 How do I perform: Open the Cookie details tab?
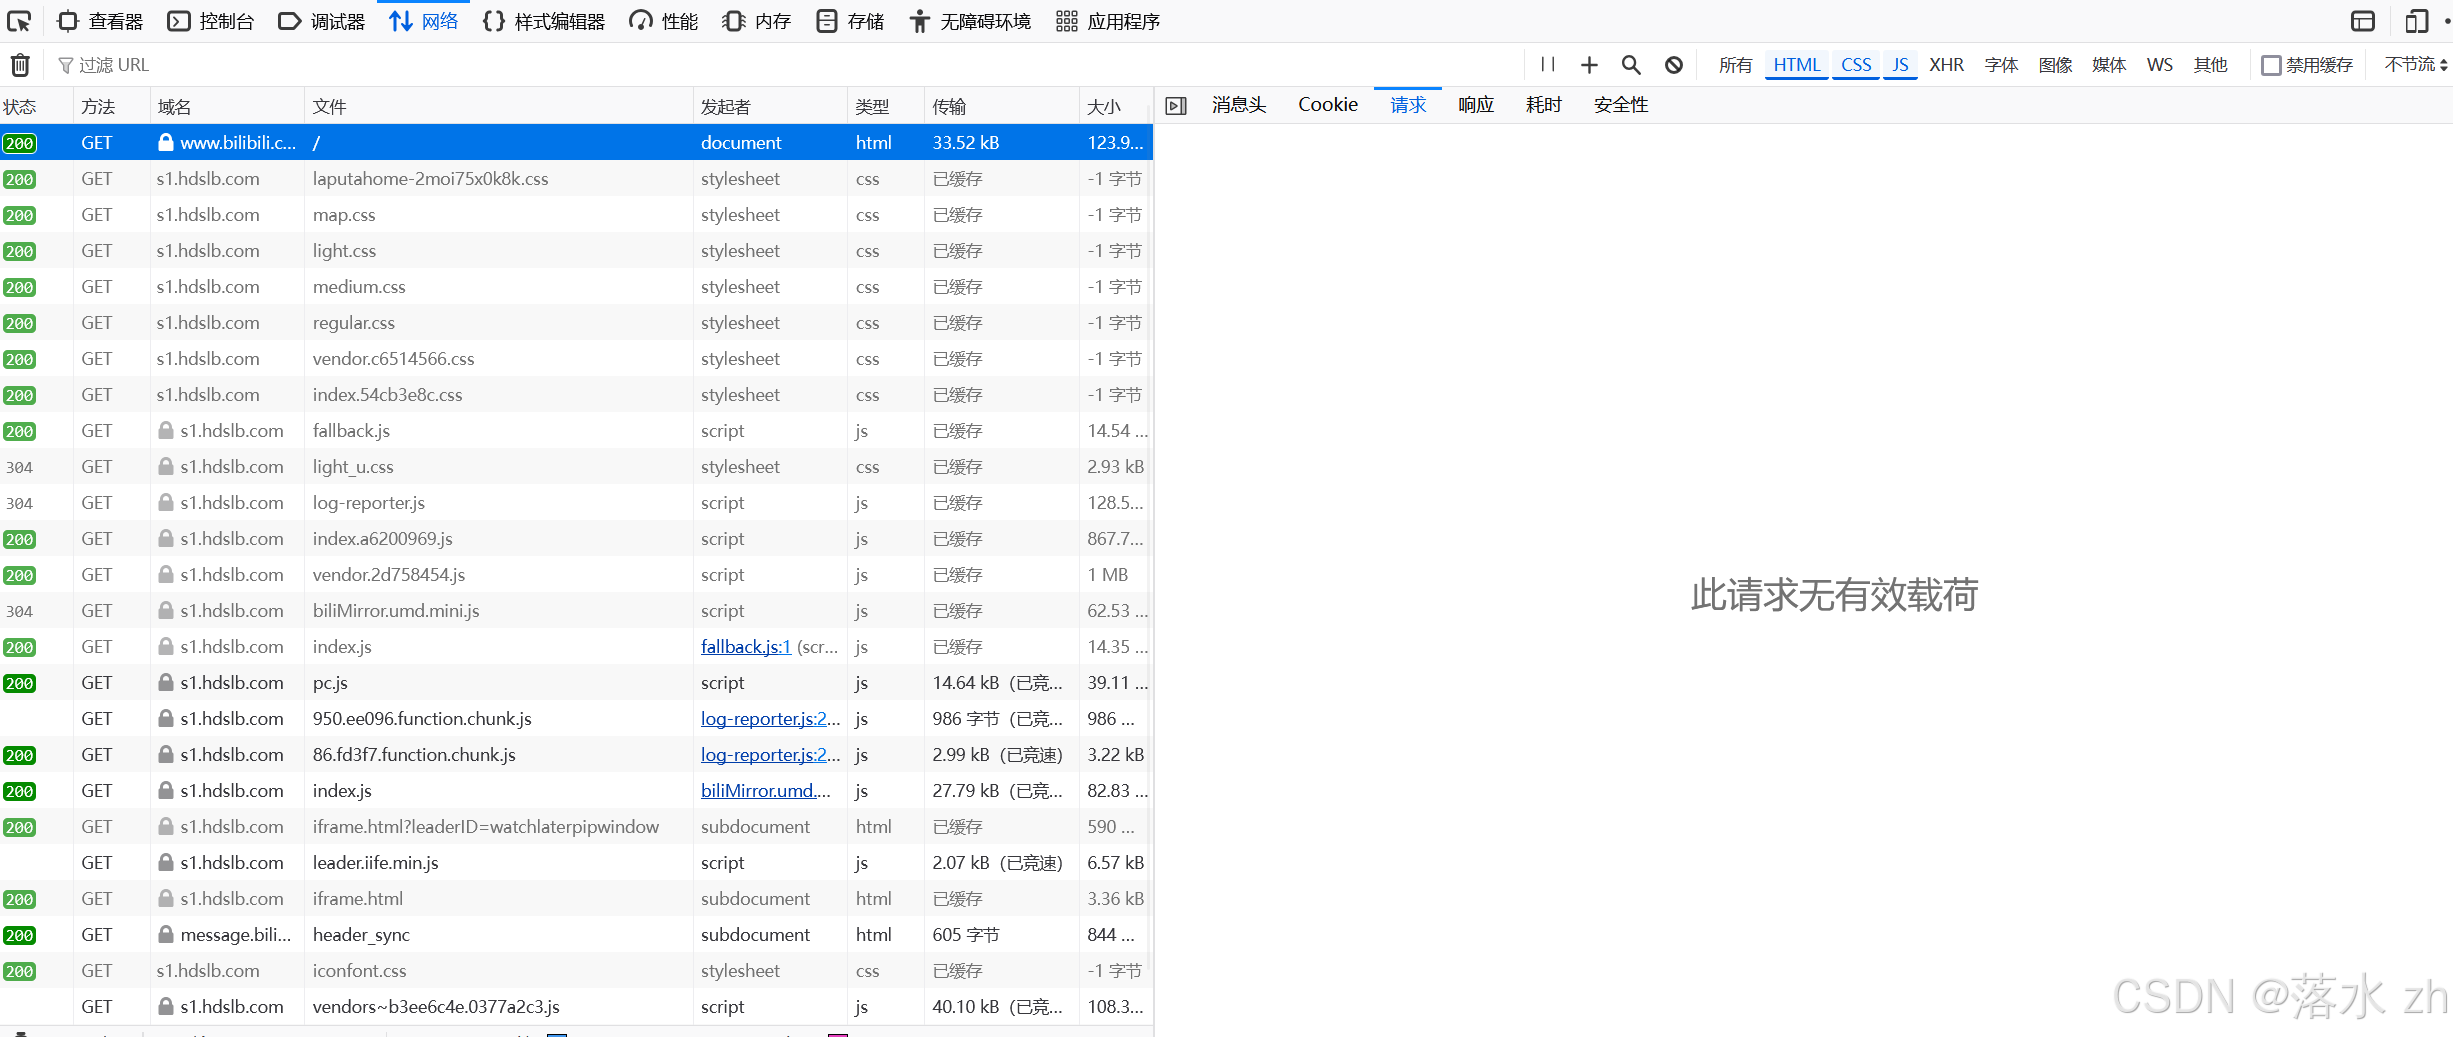coord(1328,105)
